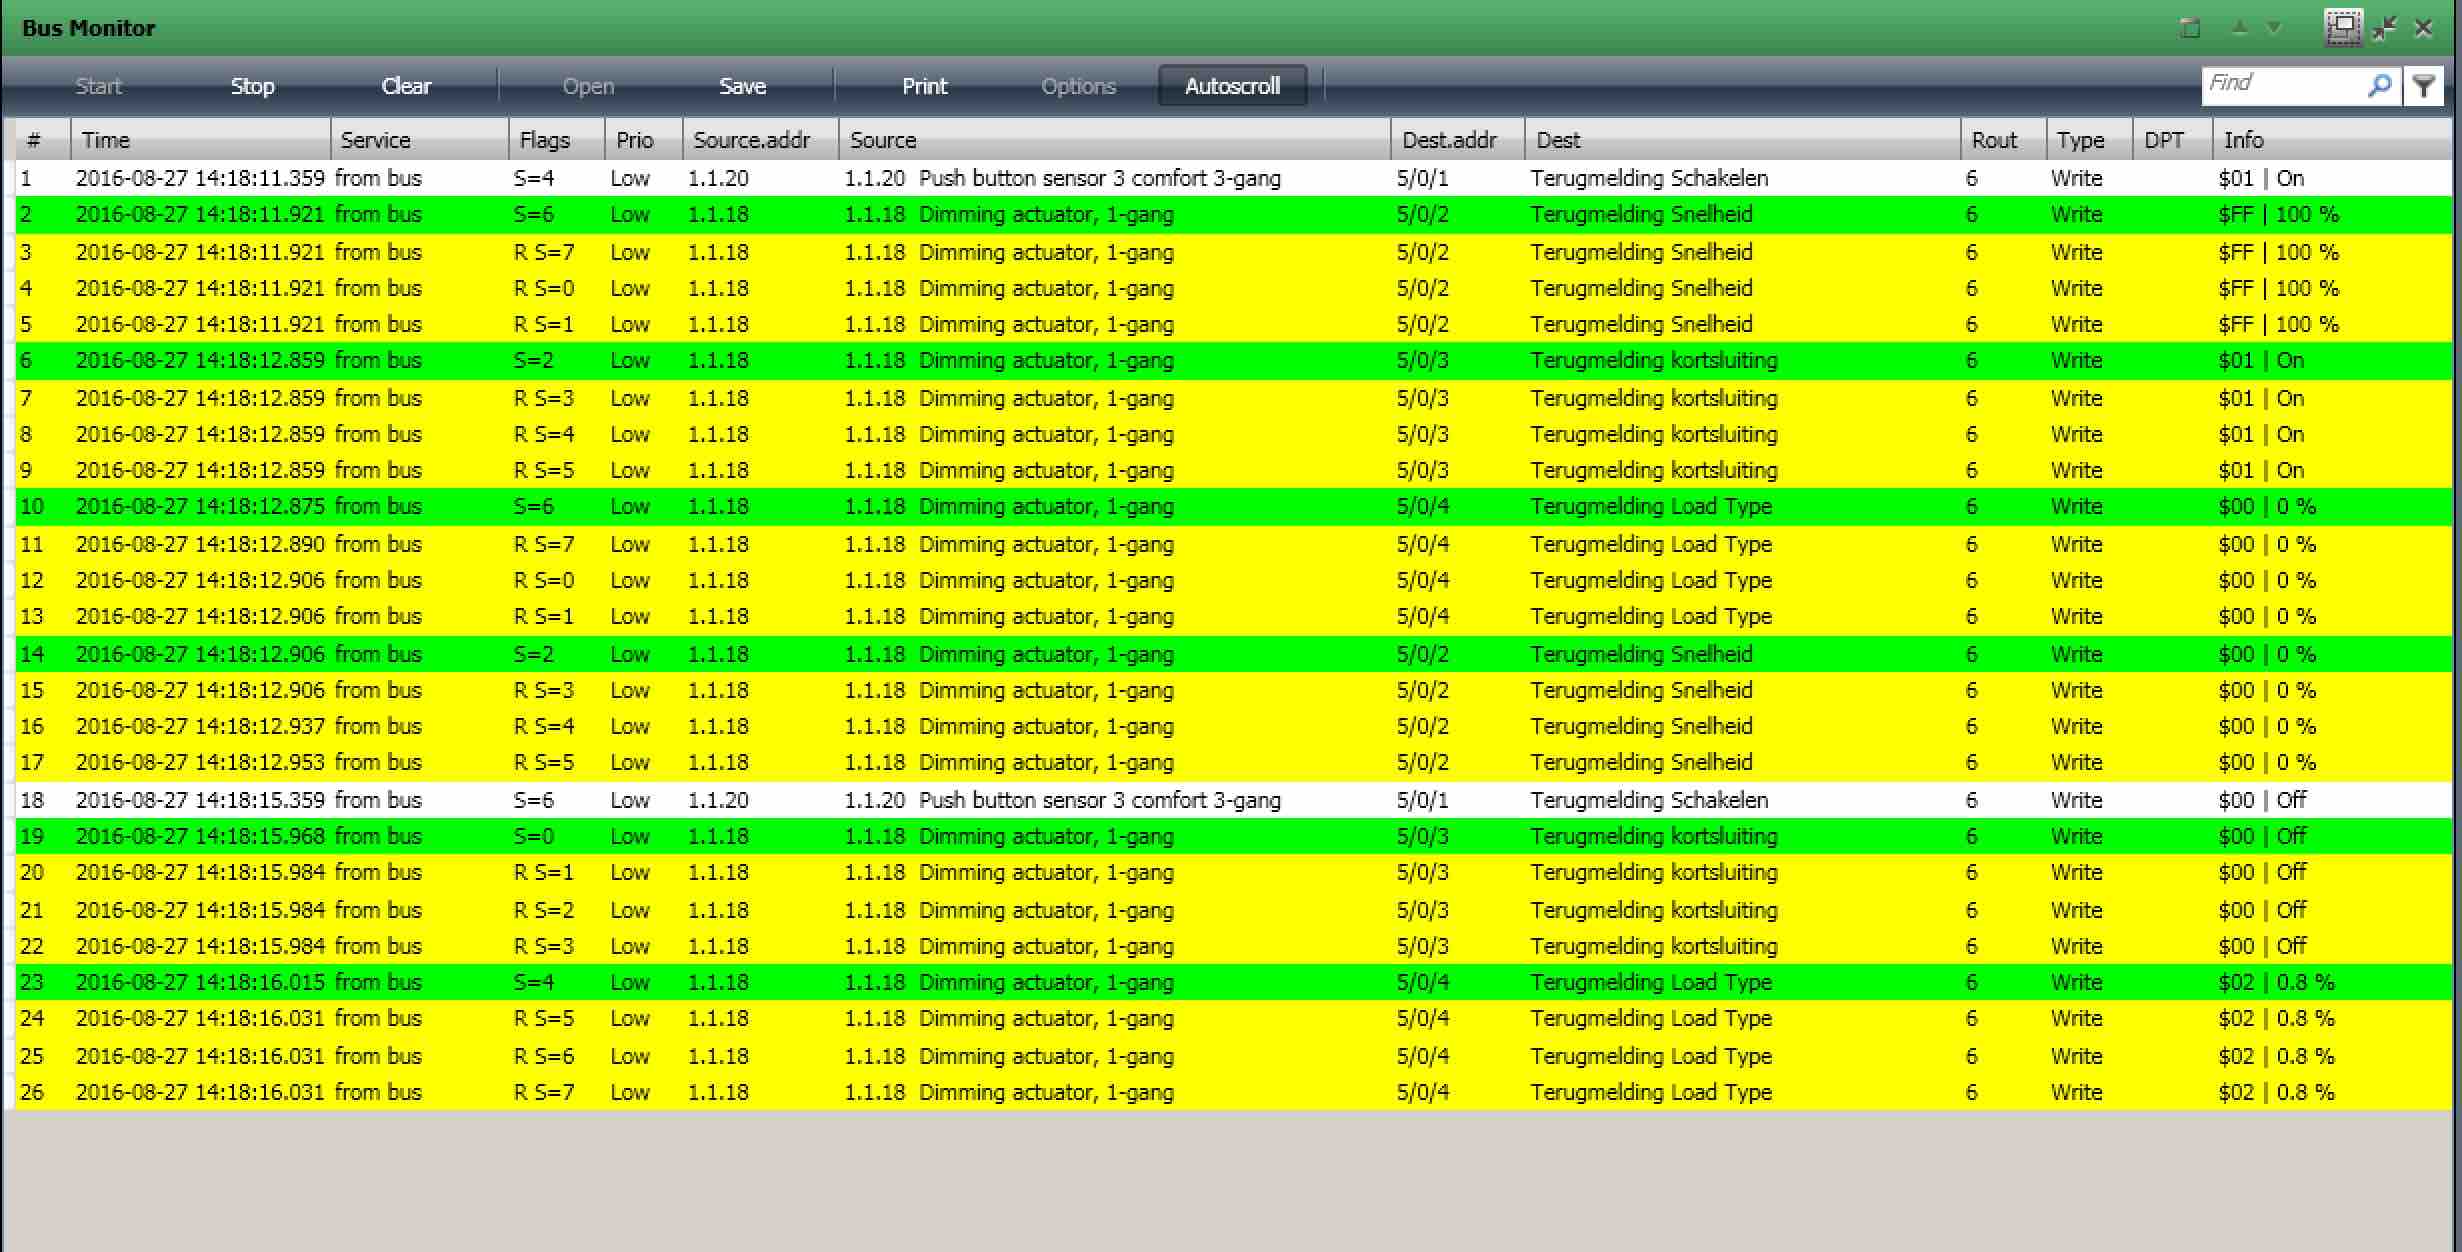Sort by the Dest.addr column header
The image size is (2462, 1252).
tap(1457, 140)
